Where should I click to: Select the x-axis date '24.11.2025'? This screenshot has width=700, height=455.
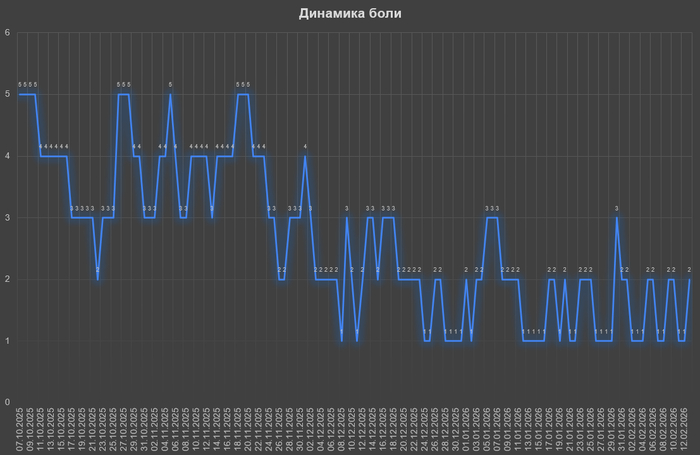[269, 430]
